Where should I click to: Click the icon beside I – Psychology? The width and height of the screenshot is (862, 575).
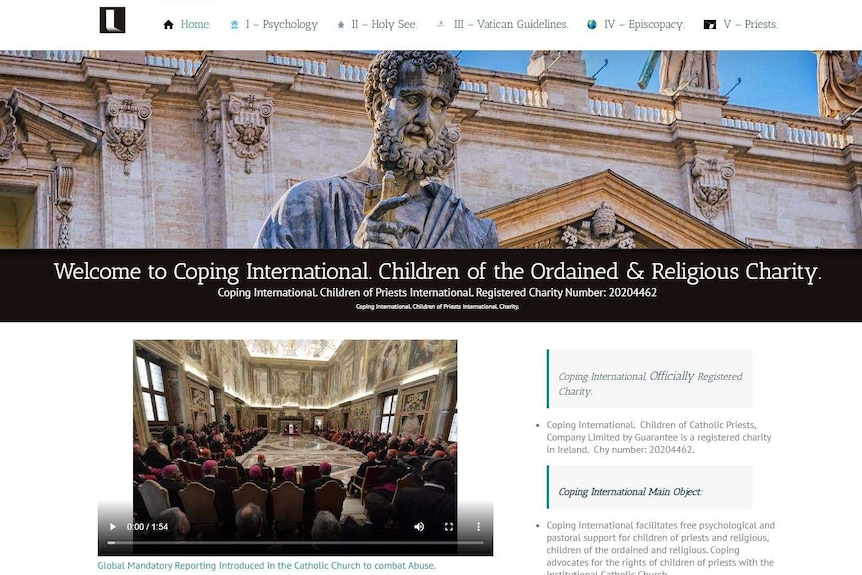point(234,24)
